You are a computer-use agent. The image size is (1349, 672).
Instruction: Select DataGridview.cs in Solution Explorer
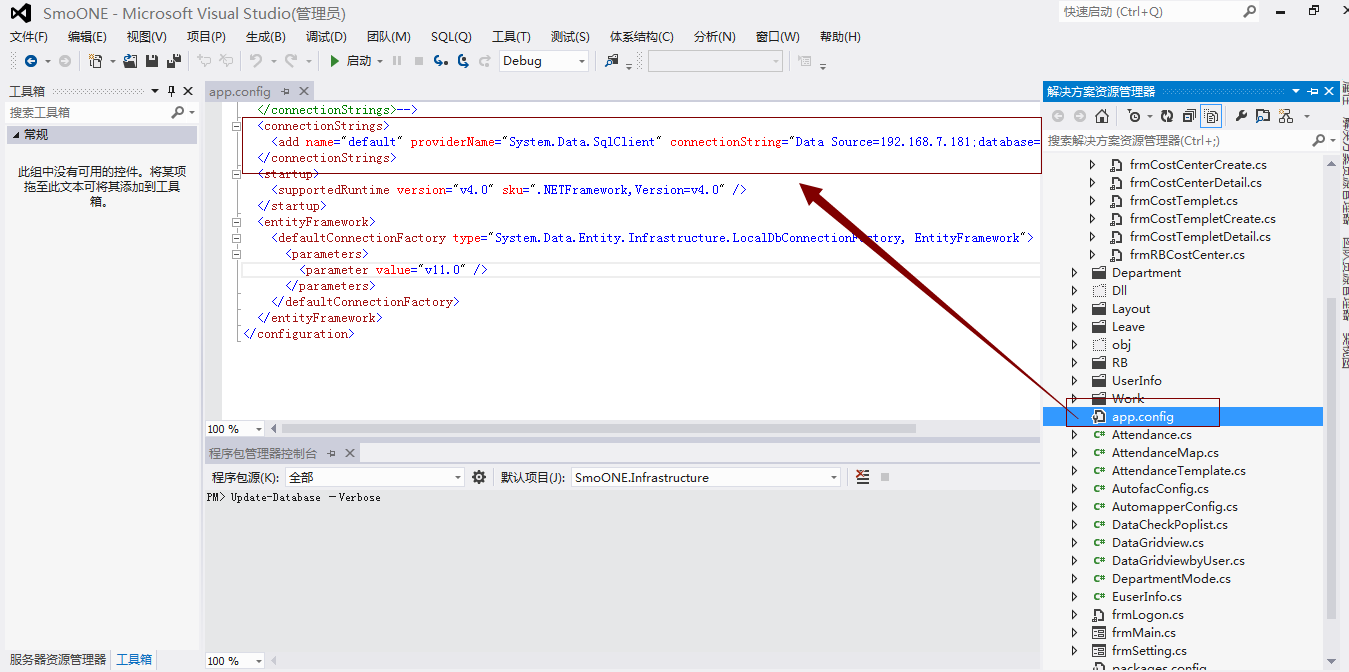pyautogui.click(x=1158, y=543)
